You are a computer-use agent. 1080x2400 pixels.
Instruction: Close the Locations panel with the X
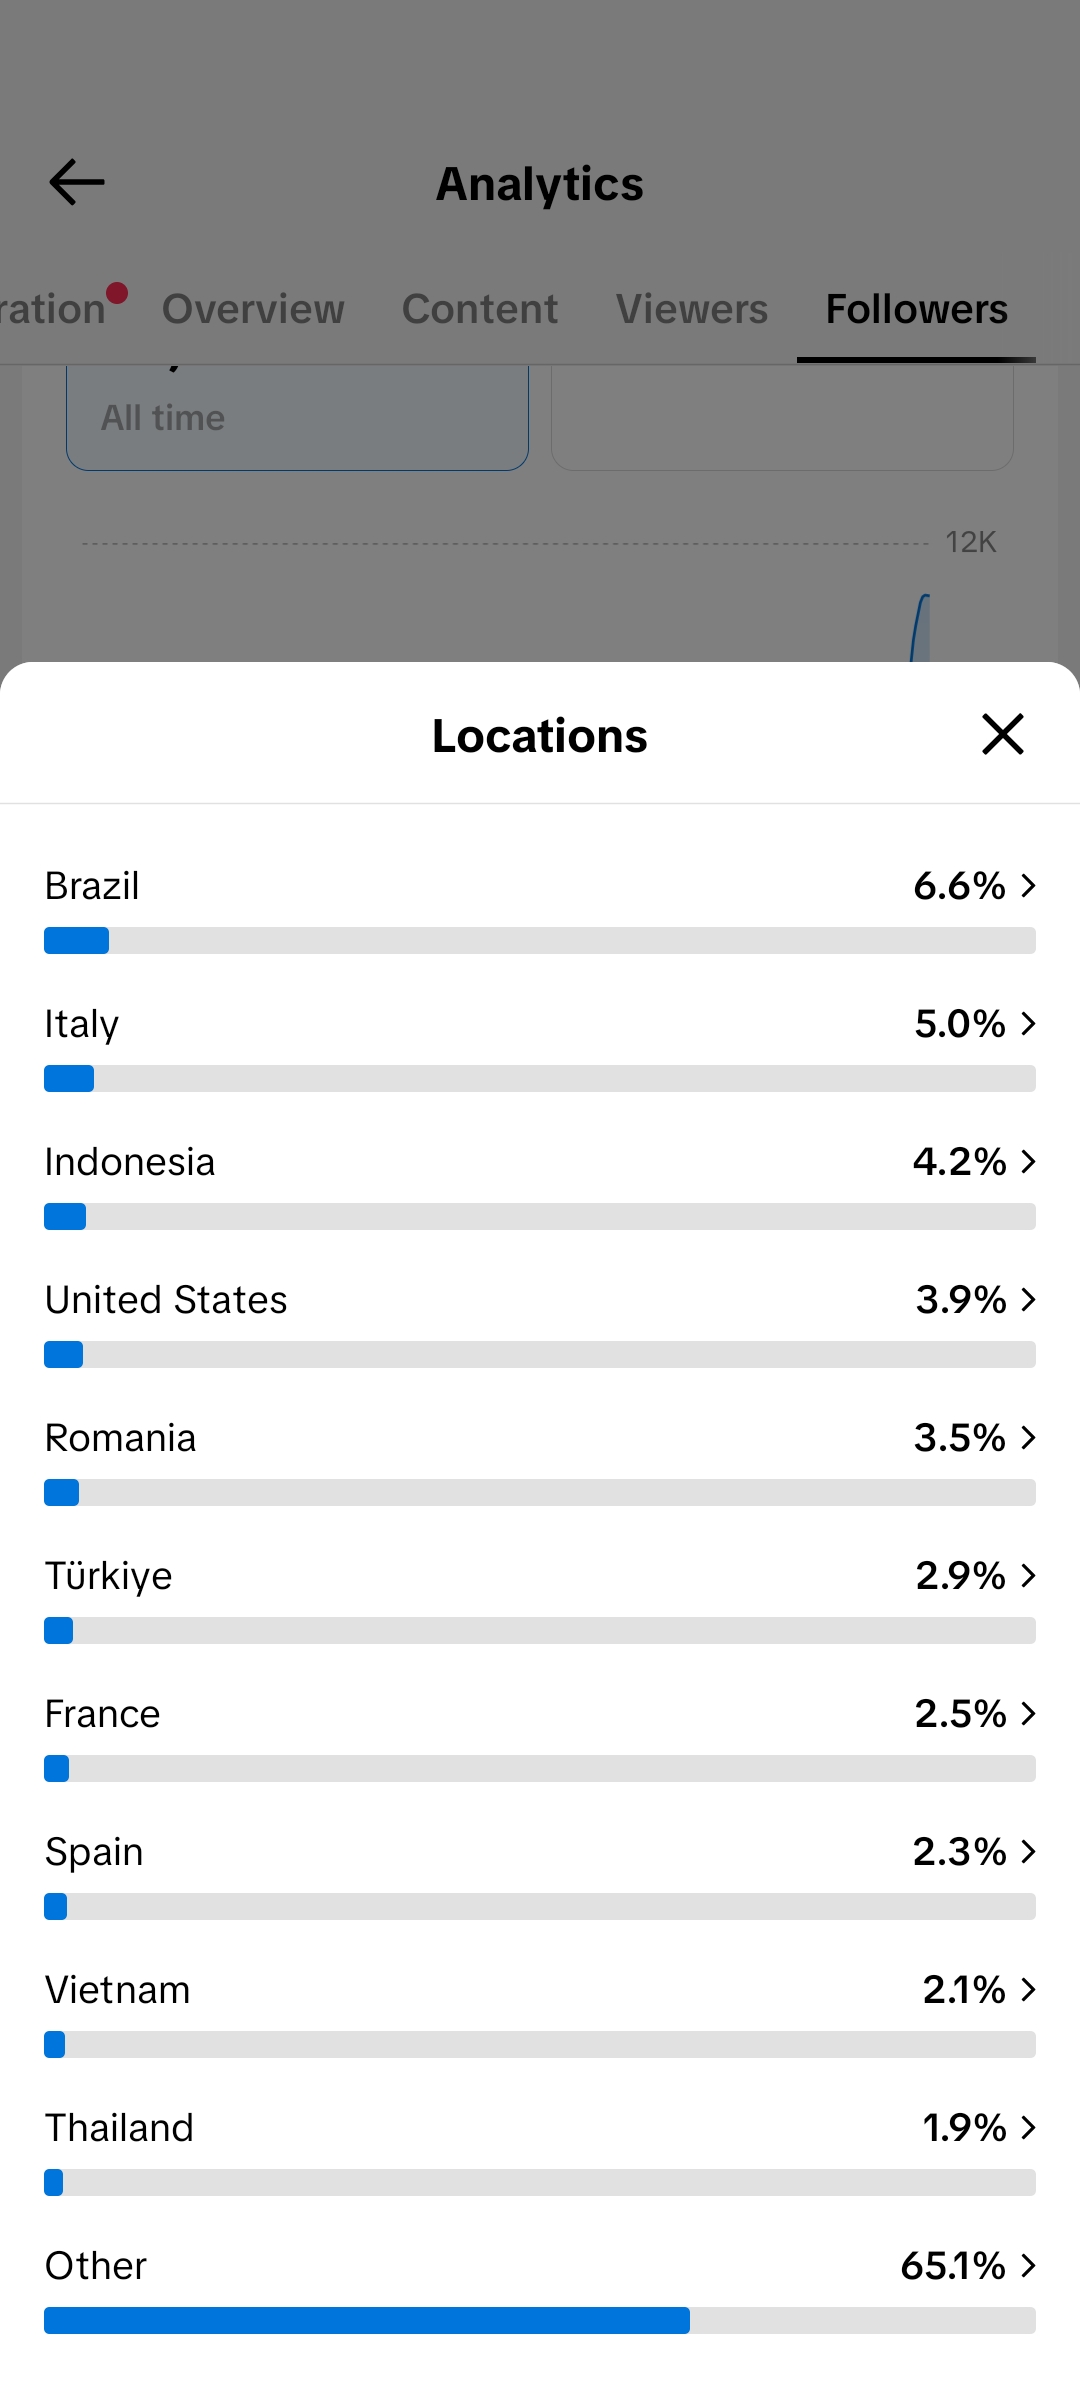[x=1002, y=734]
